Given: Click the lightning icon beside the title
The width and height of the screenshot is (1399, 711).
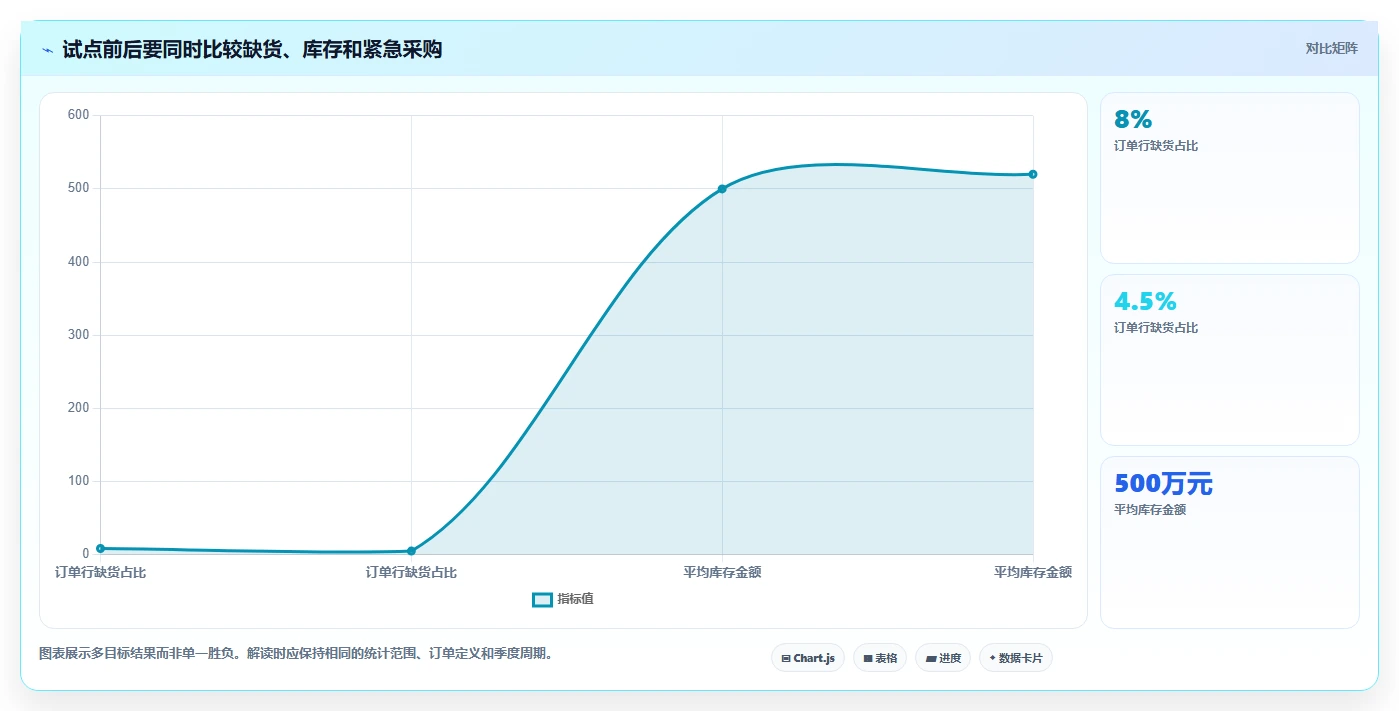Looking at the screenshot, I should 47,49.
